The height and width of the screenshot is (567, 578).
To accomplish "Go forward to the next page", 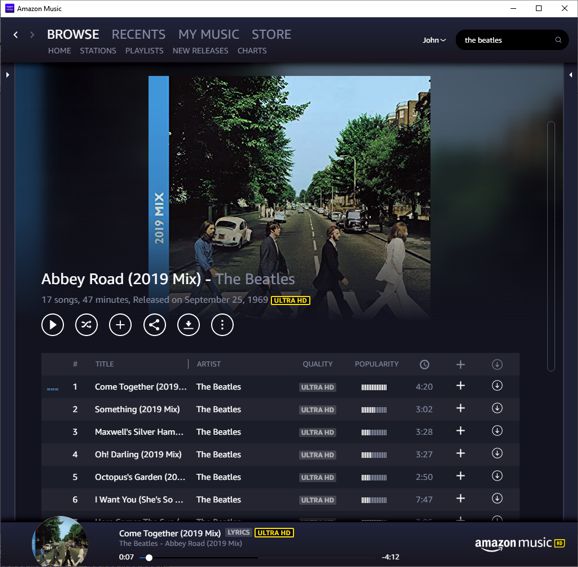I will click(x=32, y=35).
